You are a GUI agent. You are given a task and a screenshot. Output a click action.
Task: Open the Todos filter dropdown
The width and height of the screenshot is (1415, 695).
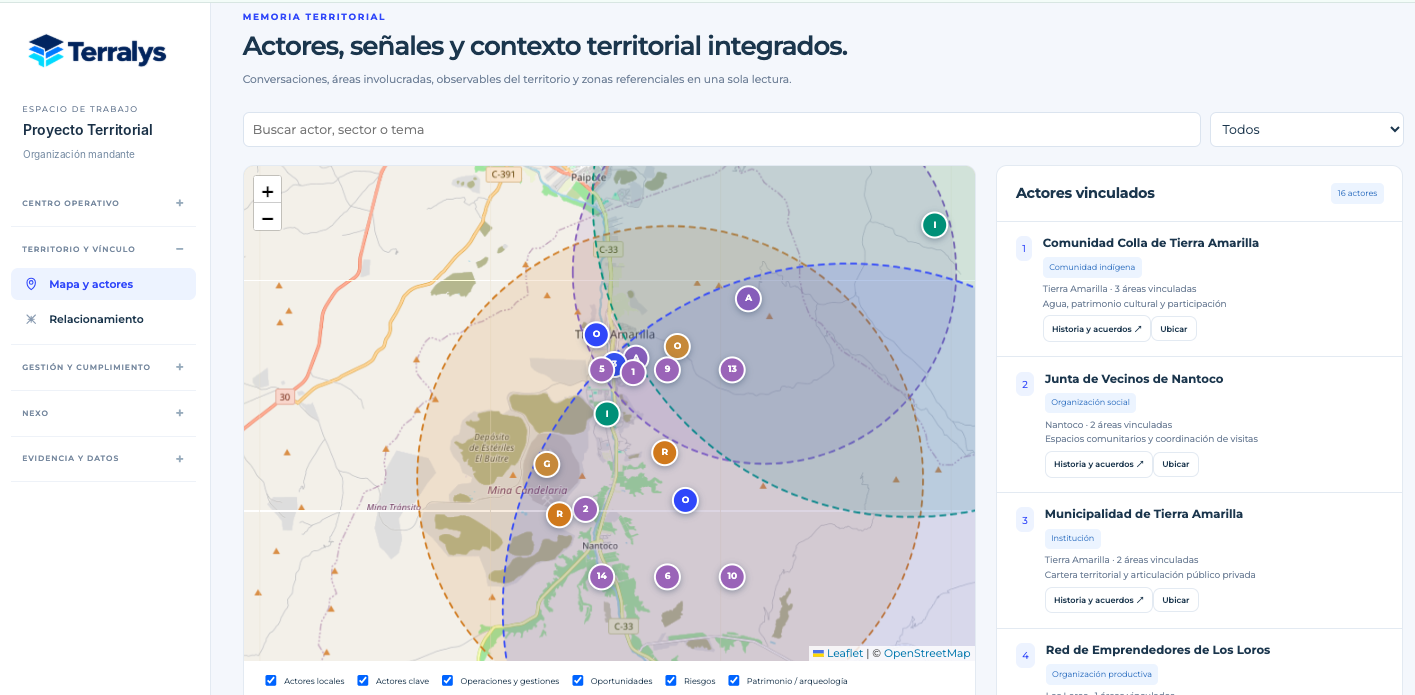(x=1306, y=129)
